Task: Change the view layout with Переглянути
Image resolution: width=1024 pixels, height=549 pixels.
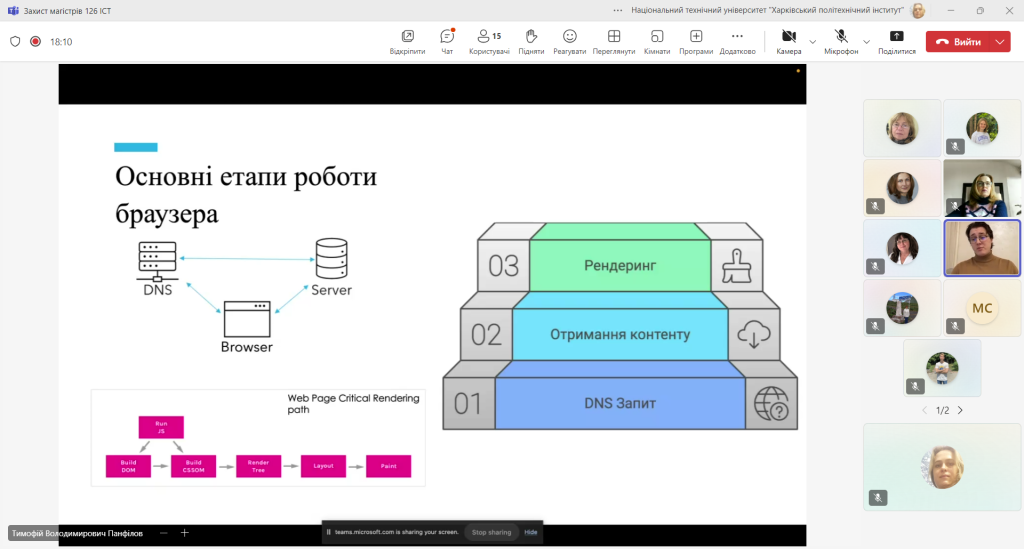Action: [614, 41]
